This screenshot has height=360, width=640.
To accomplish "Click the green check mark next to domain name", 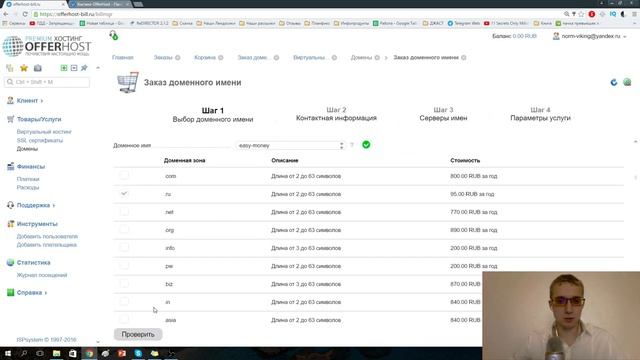I will tap(366, 145).
